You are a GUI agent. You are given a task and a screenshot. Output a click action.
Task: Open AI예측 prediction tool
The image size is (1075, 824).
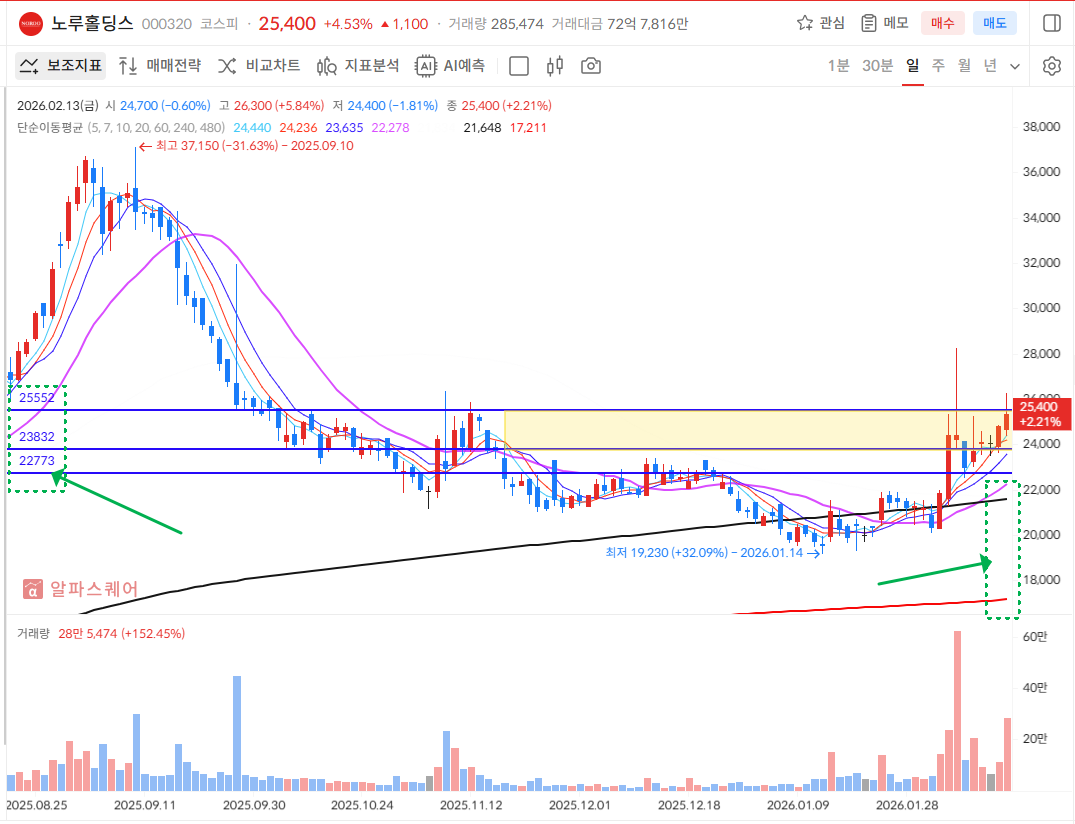(x=451, y=66)
